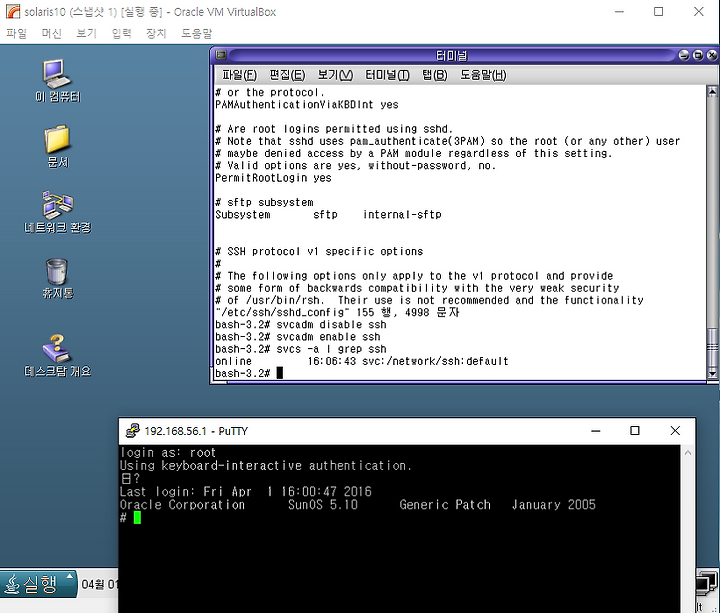Click '# SSH protocol v1 specific options' line
The image size is (720, 613).
coord(319,252)
